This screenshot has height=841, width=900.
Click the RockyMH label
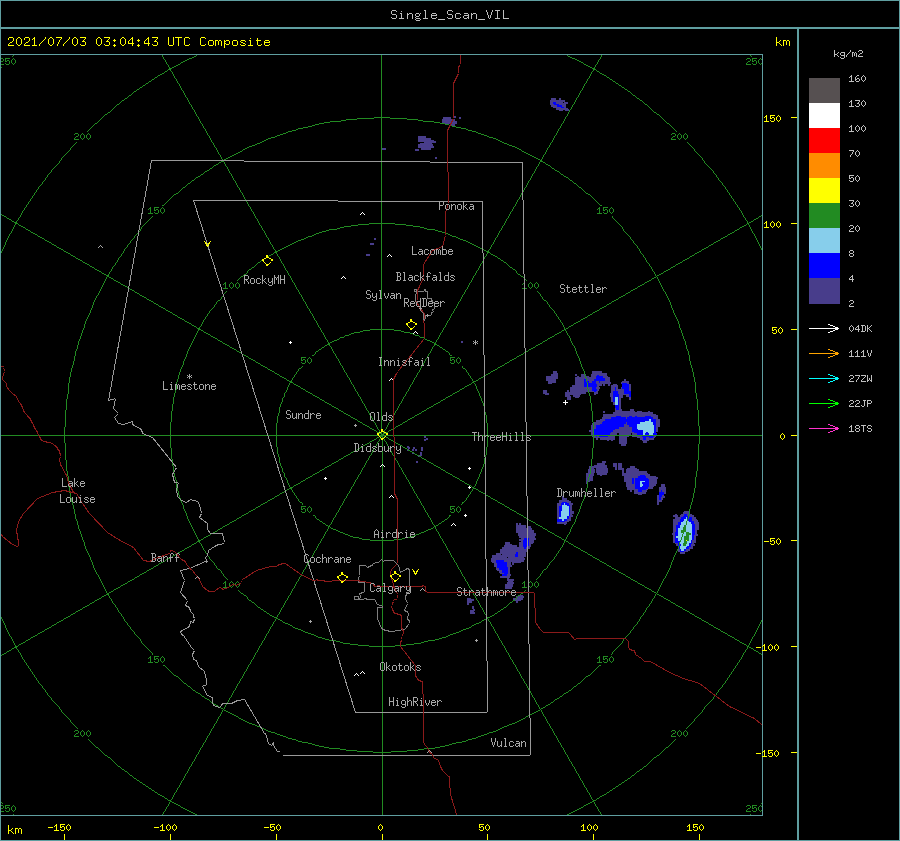click(264, 280)
